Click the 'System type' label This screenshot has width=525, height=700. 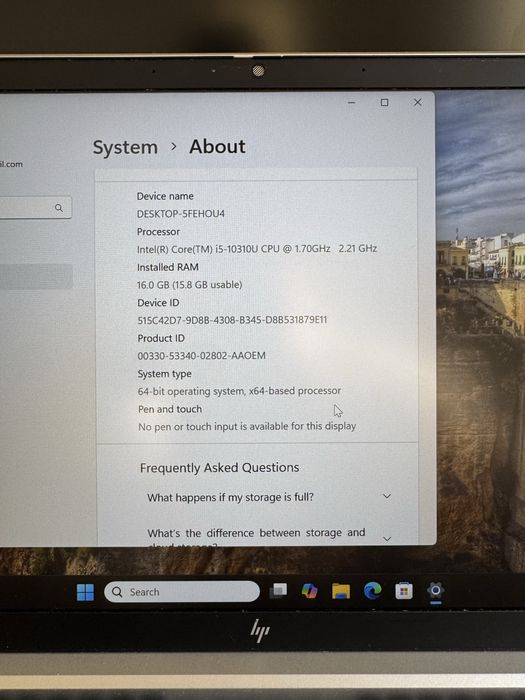click(164, 374)
